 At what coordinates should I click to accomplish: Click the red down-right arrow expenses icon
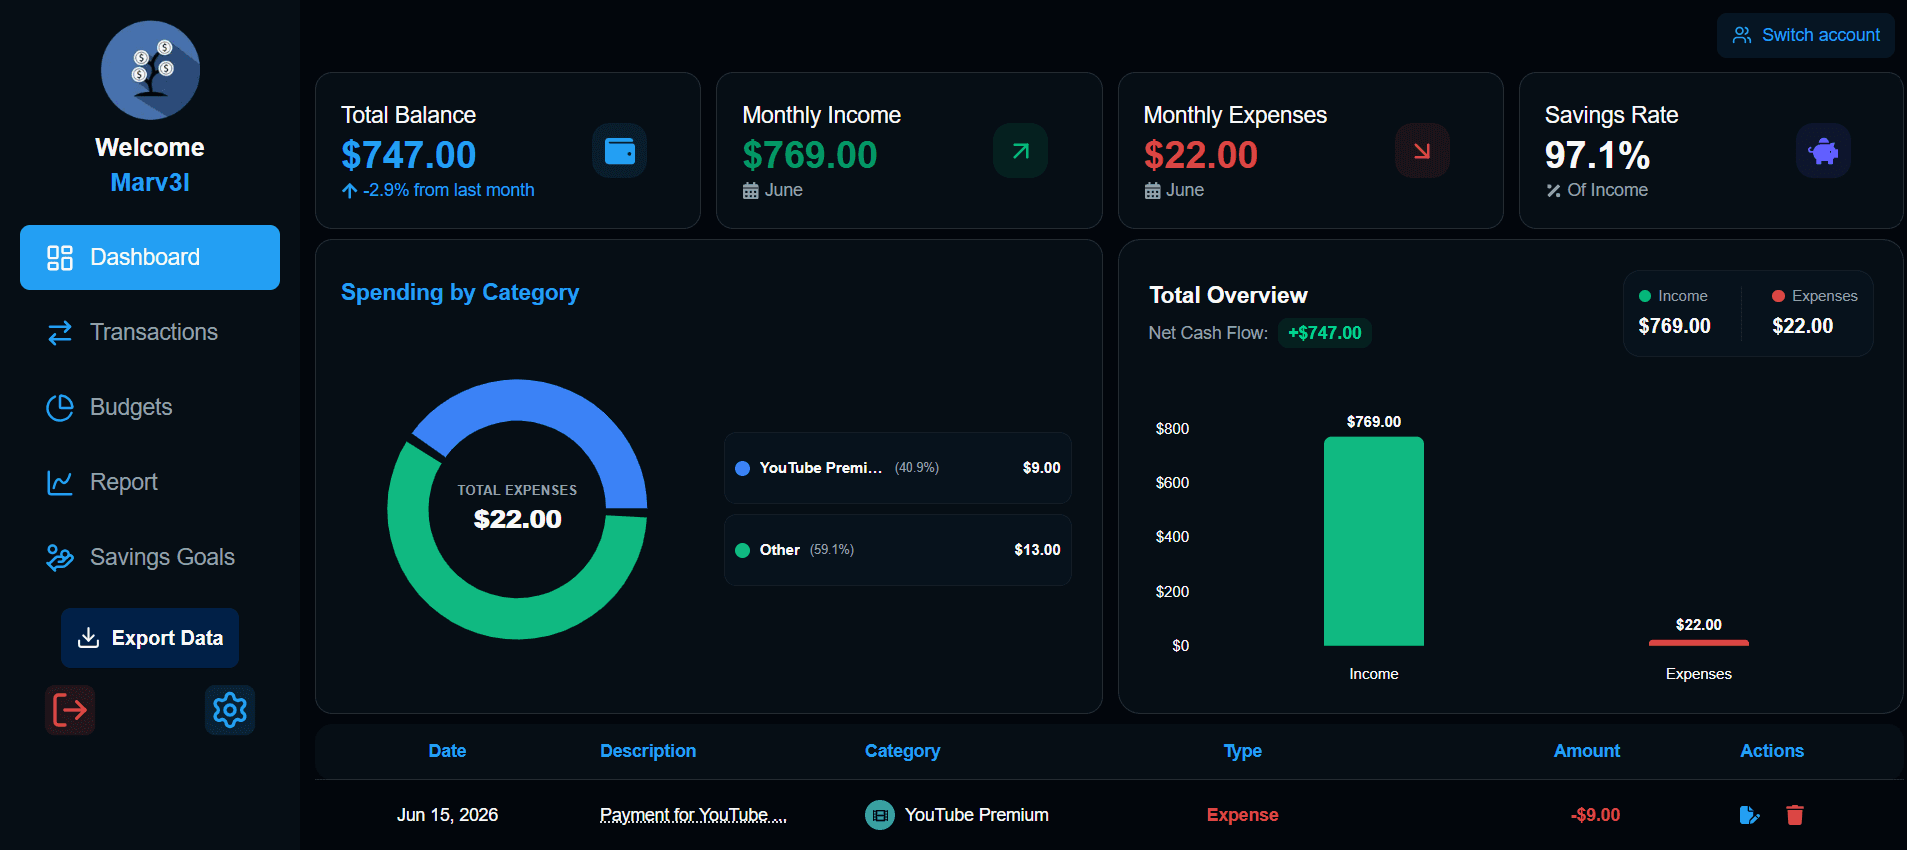pyautogui.click(x=1422, y=151)
